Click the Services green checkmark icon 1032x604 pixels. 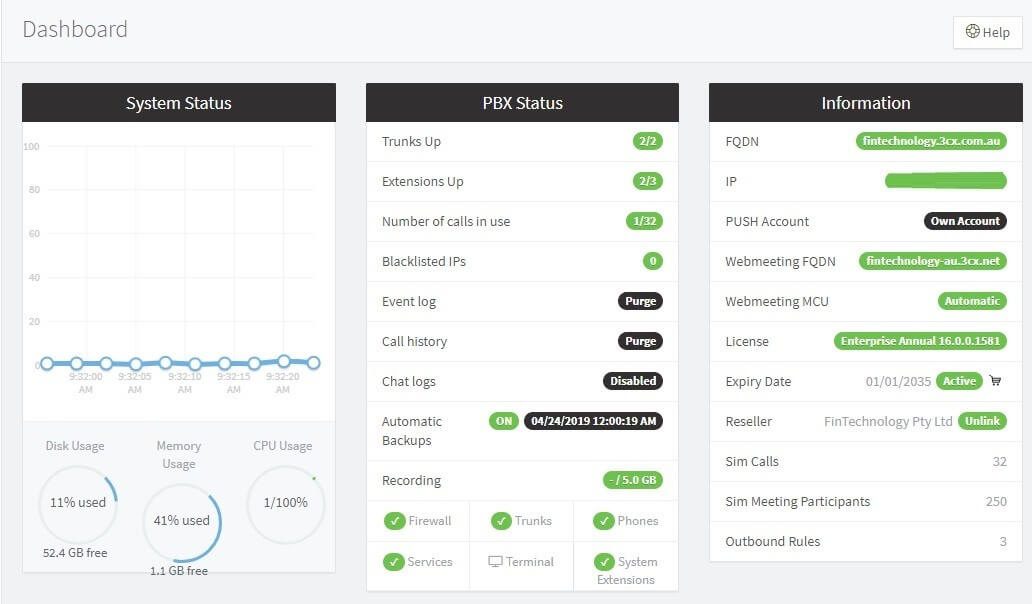click(394, 562)
